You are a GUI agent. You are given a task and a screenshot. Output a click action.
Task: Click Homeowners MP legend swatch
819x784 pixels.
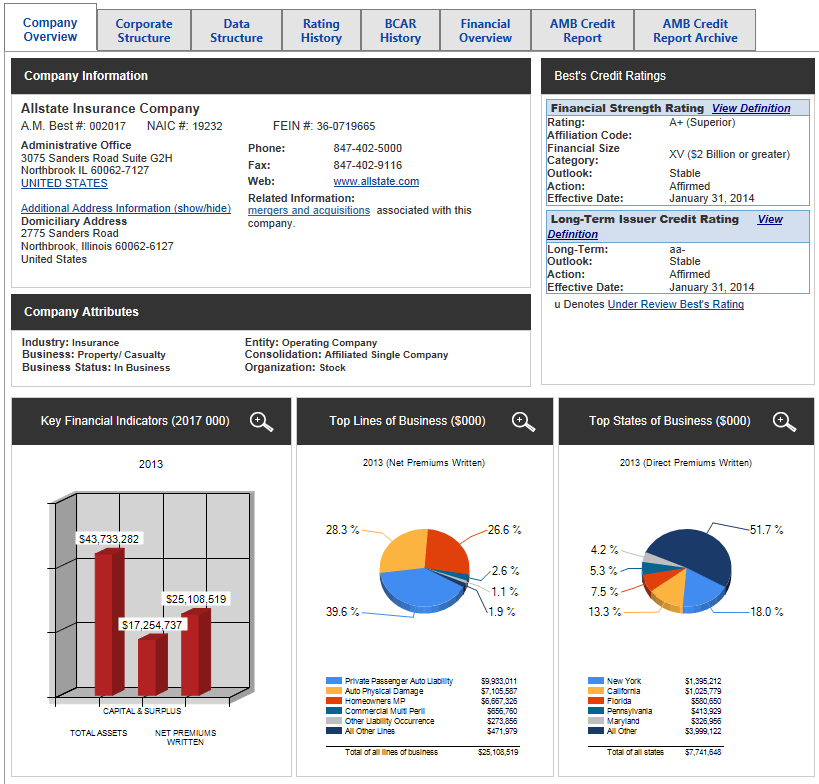[334, 700]
